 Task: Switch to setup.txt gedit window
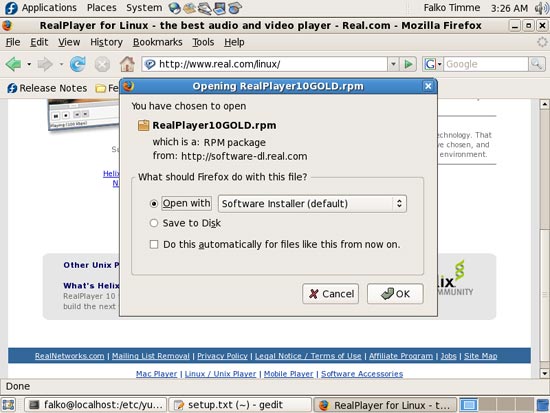click(240, 405)
